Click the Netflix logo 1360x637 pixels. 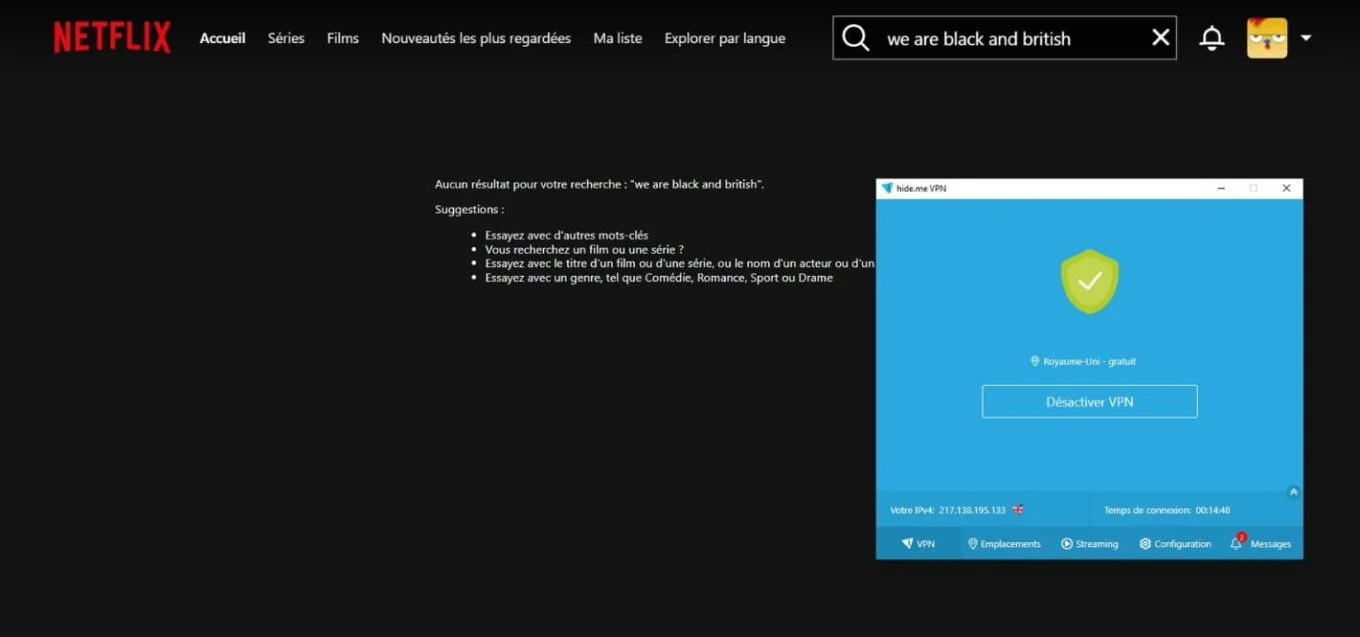pos(112,38)
